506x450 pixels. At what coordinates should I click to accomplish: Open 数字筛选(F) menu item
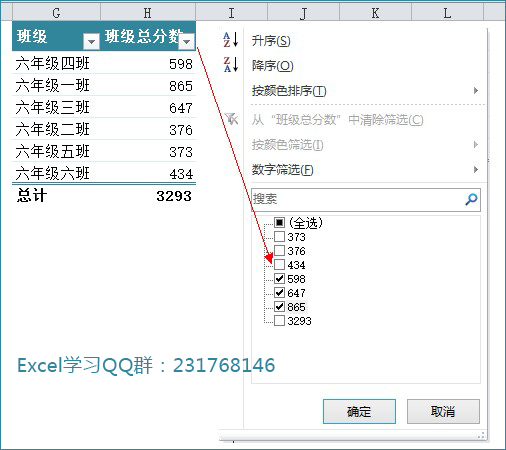coord(282,170)
